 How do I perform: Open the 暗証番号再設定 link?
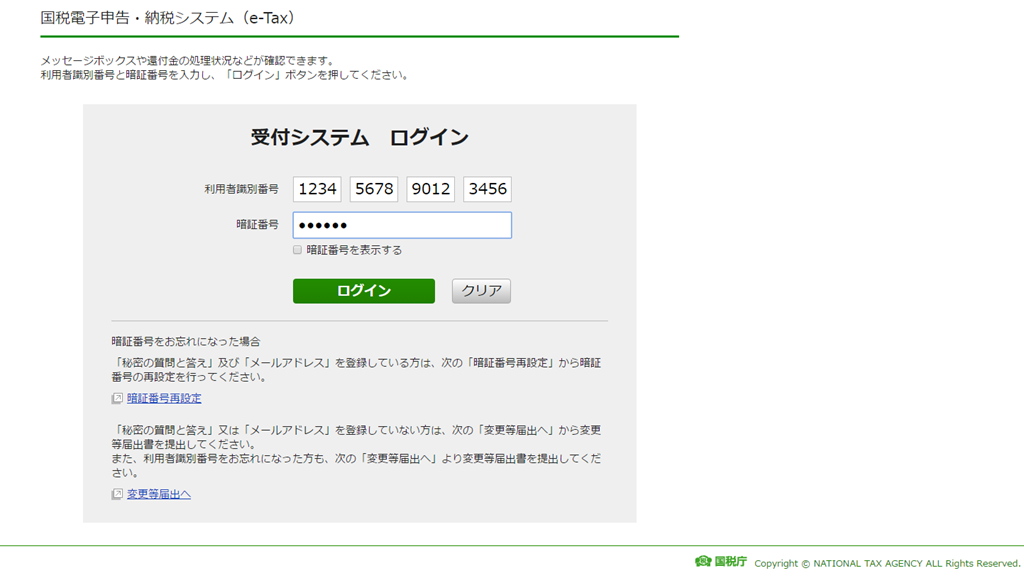click(x=164, y=398)
